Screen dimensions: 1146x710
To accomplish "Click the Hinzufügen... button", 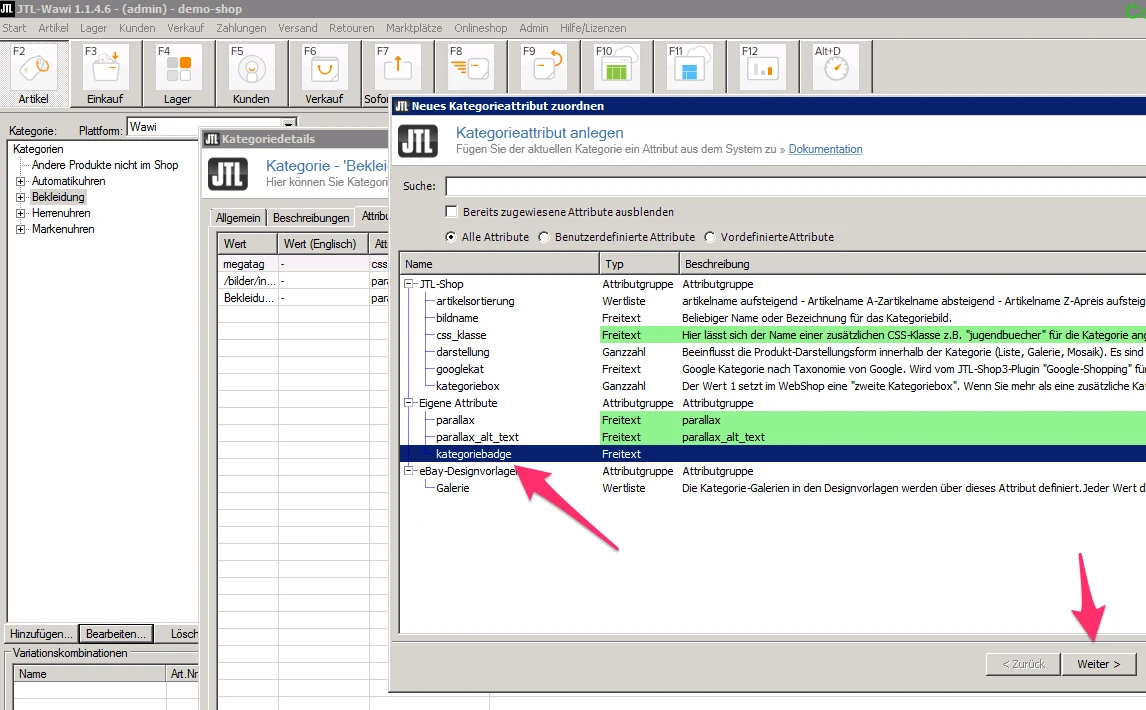I will (41, 634).
